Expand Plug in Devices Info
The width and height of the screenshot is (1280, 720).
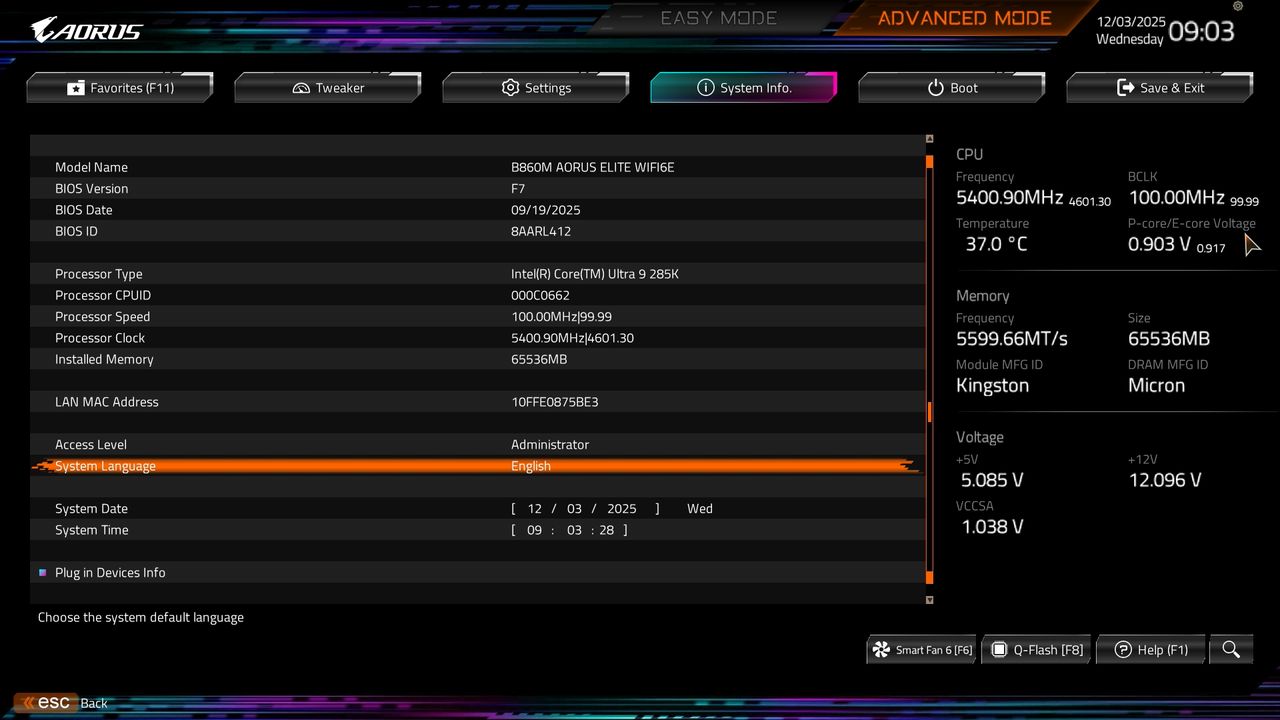click(x=110, y=572)
